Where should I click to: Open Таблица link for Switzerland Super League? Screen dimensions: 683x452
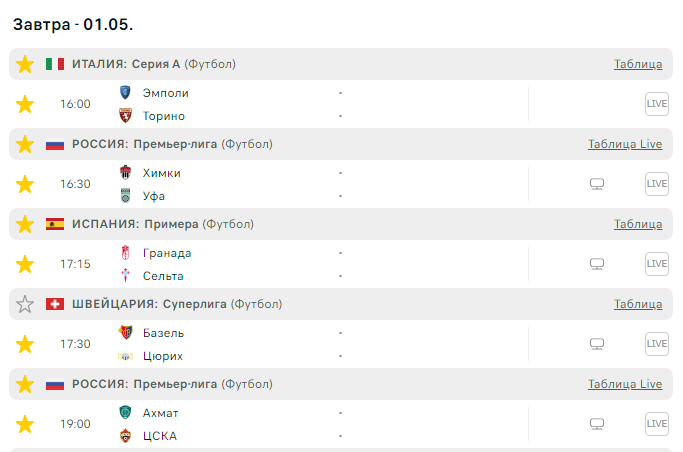coord(638,304)
